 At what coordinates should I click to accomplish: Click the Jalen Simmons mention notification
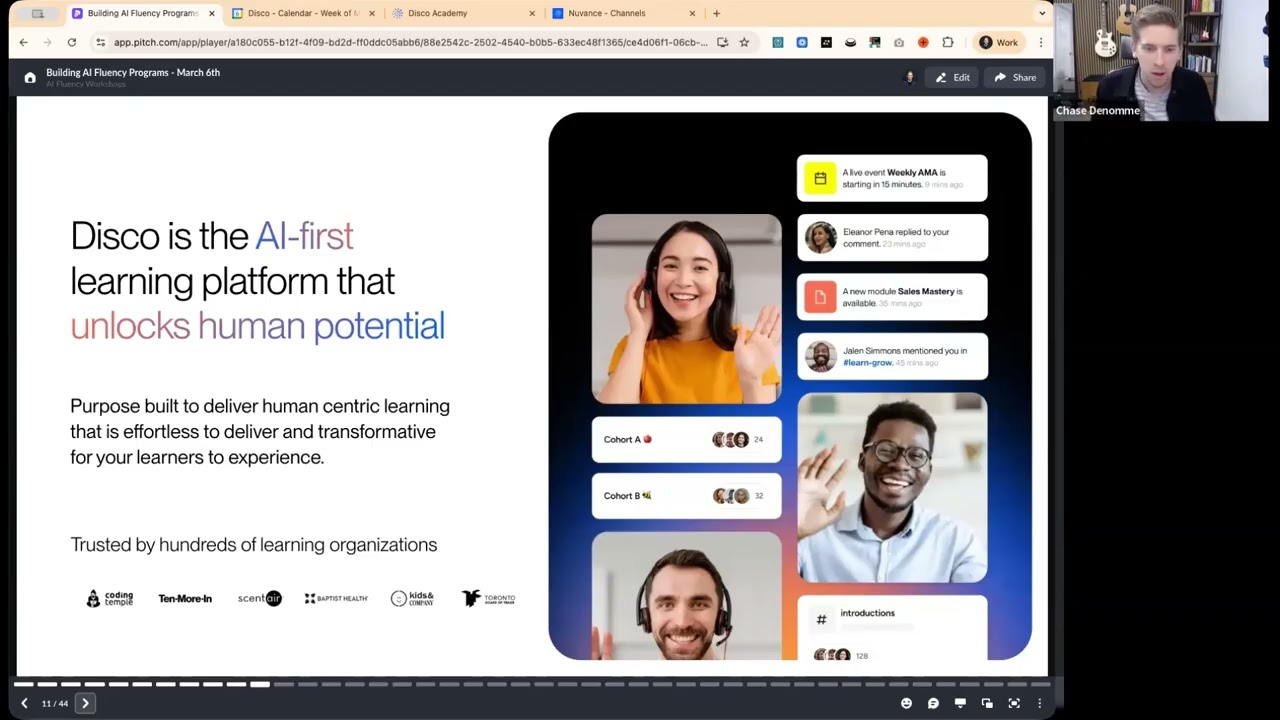(892, 356)
